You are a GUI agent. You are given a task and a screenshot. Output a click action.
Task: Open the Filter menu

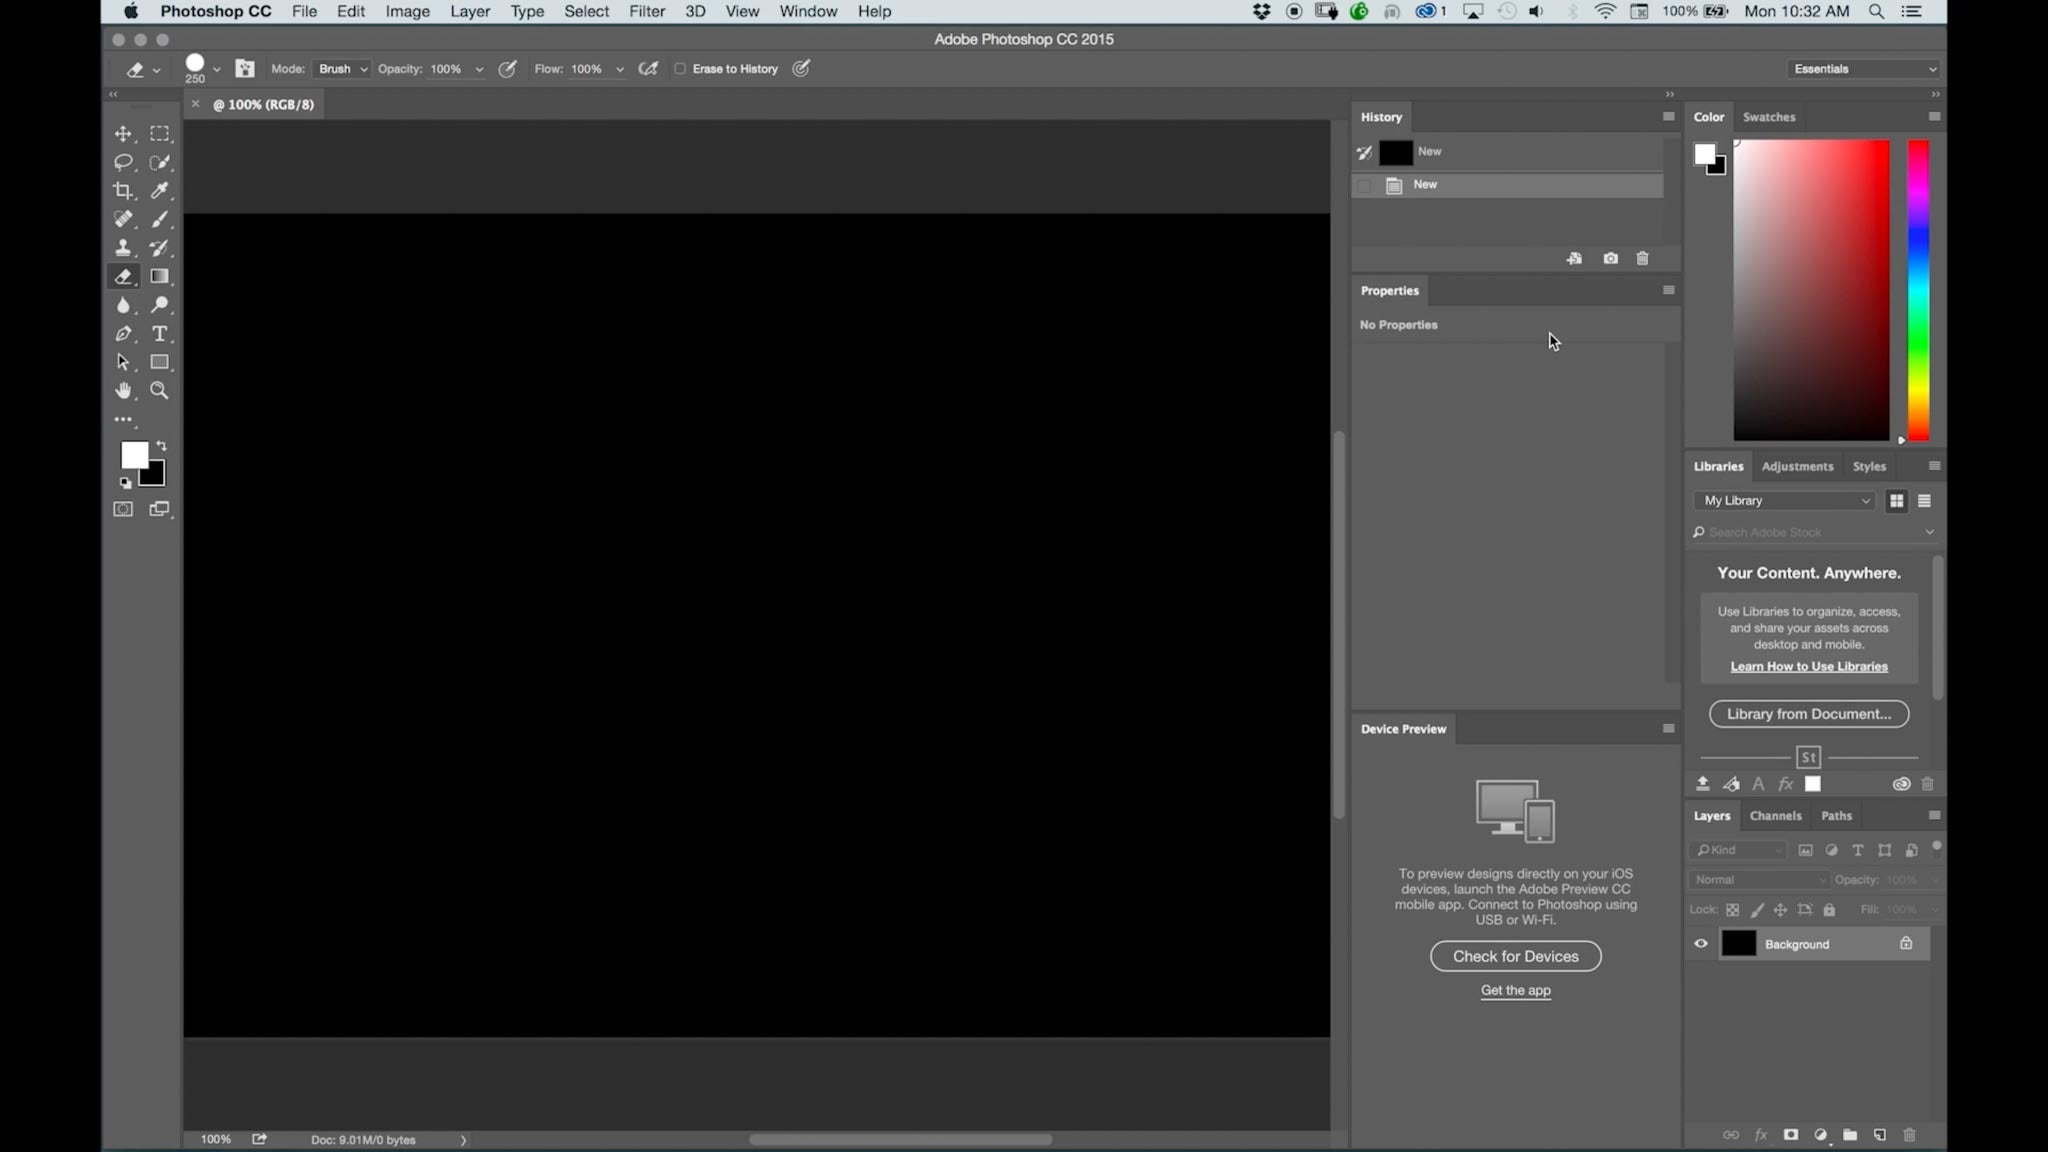tap(646, 11)
